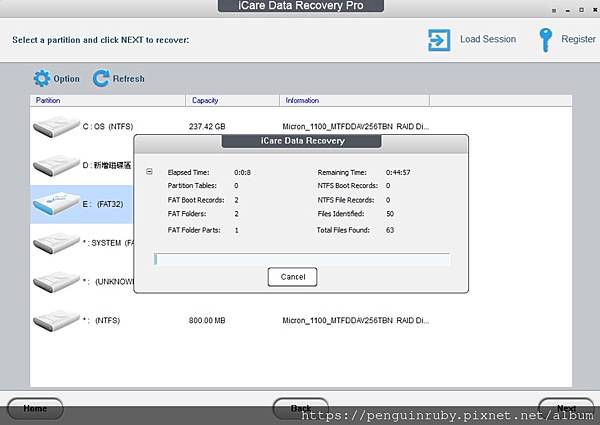Click the Option gear icon
This screenshot has height=425, width=600.
pos(42,78)
